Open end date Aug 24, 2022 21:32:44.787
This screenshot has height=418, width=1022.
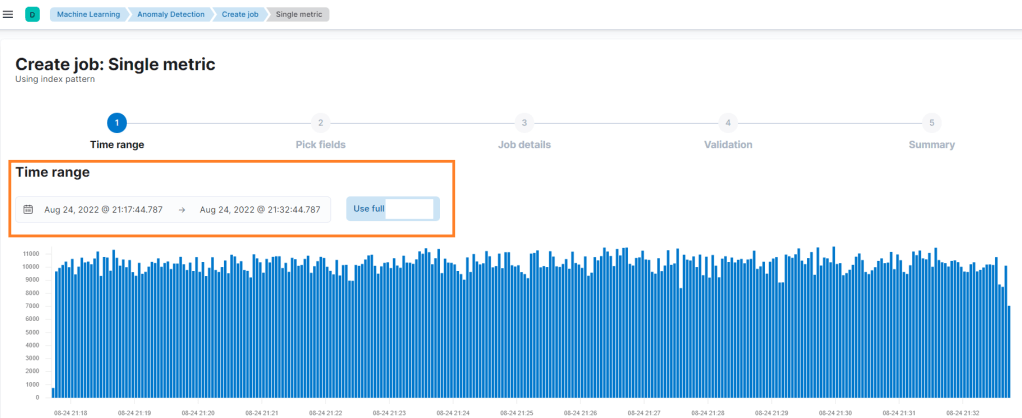pos(260,210)
